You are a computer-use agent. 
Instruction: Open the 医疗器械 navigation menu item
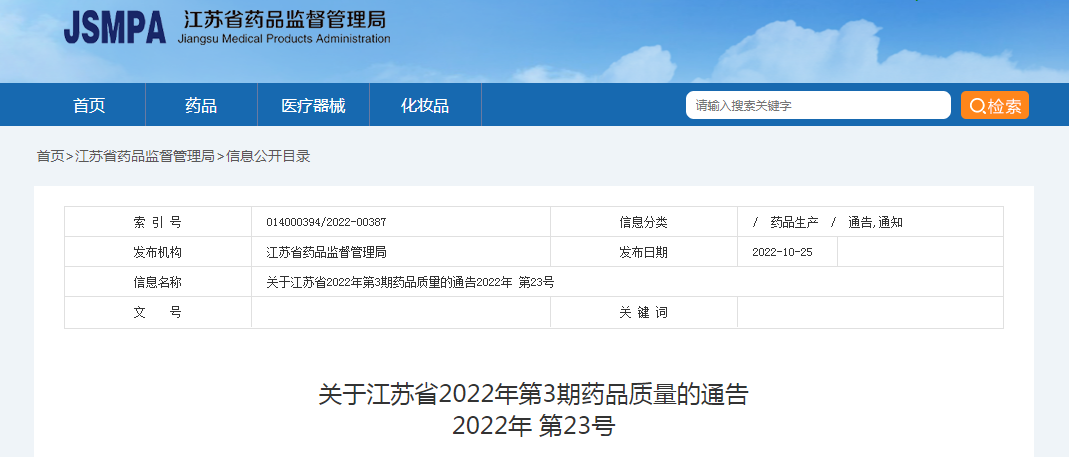click(314, 105)
